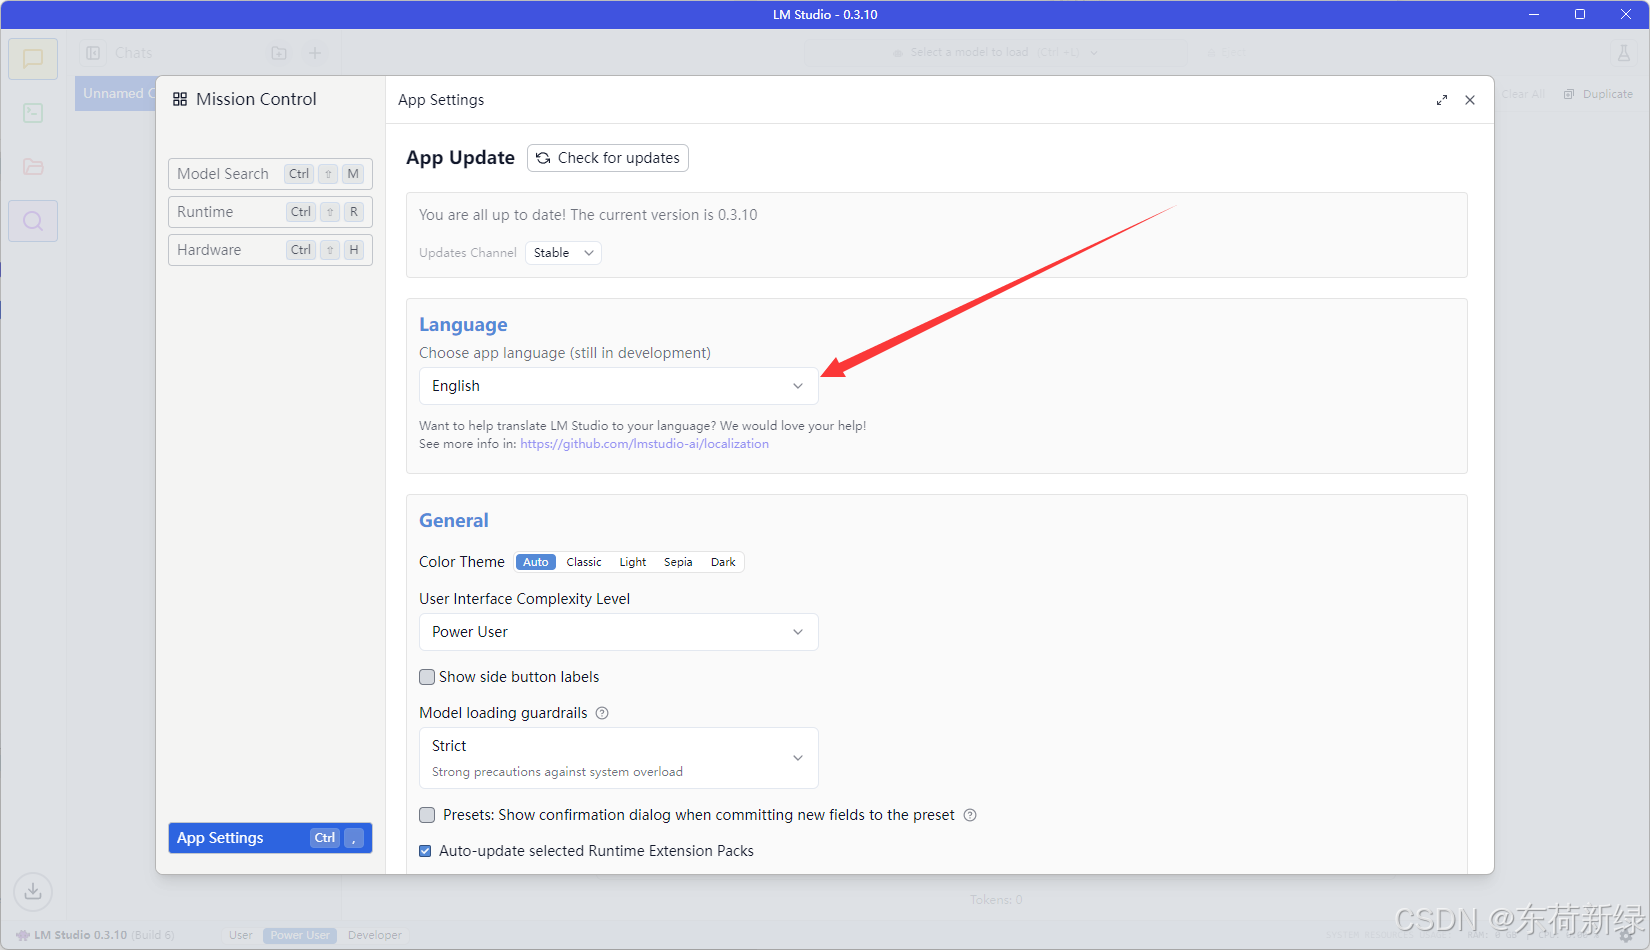
Task: Start a new chat with plus icon
Action: [315, 53]
